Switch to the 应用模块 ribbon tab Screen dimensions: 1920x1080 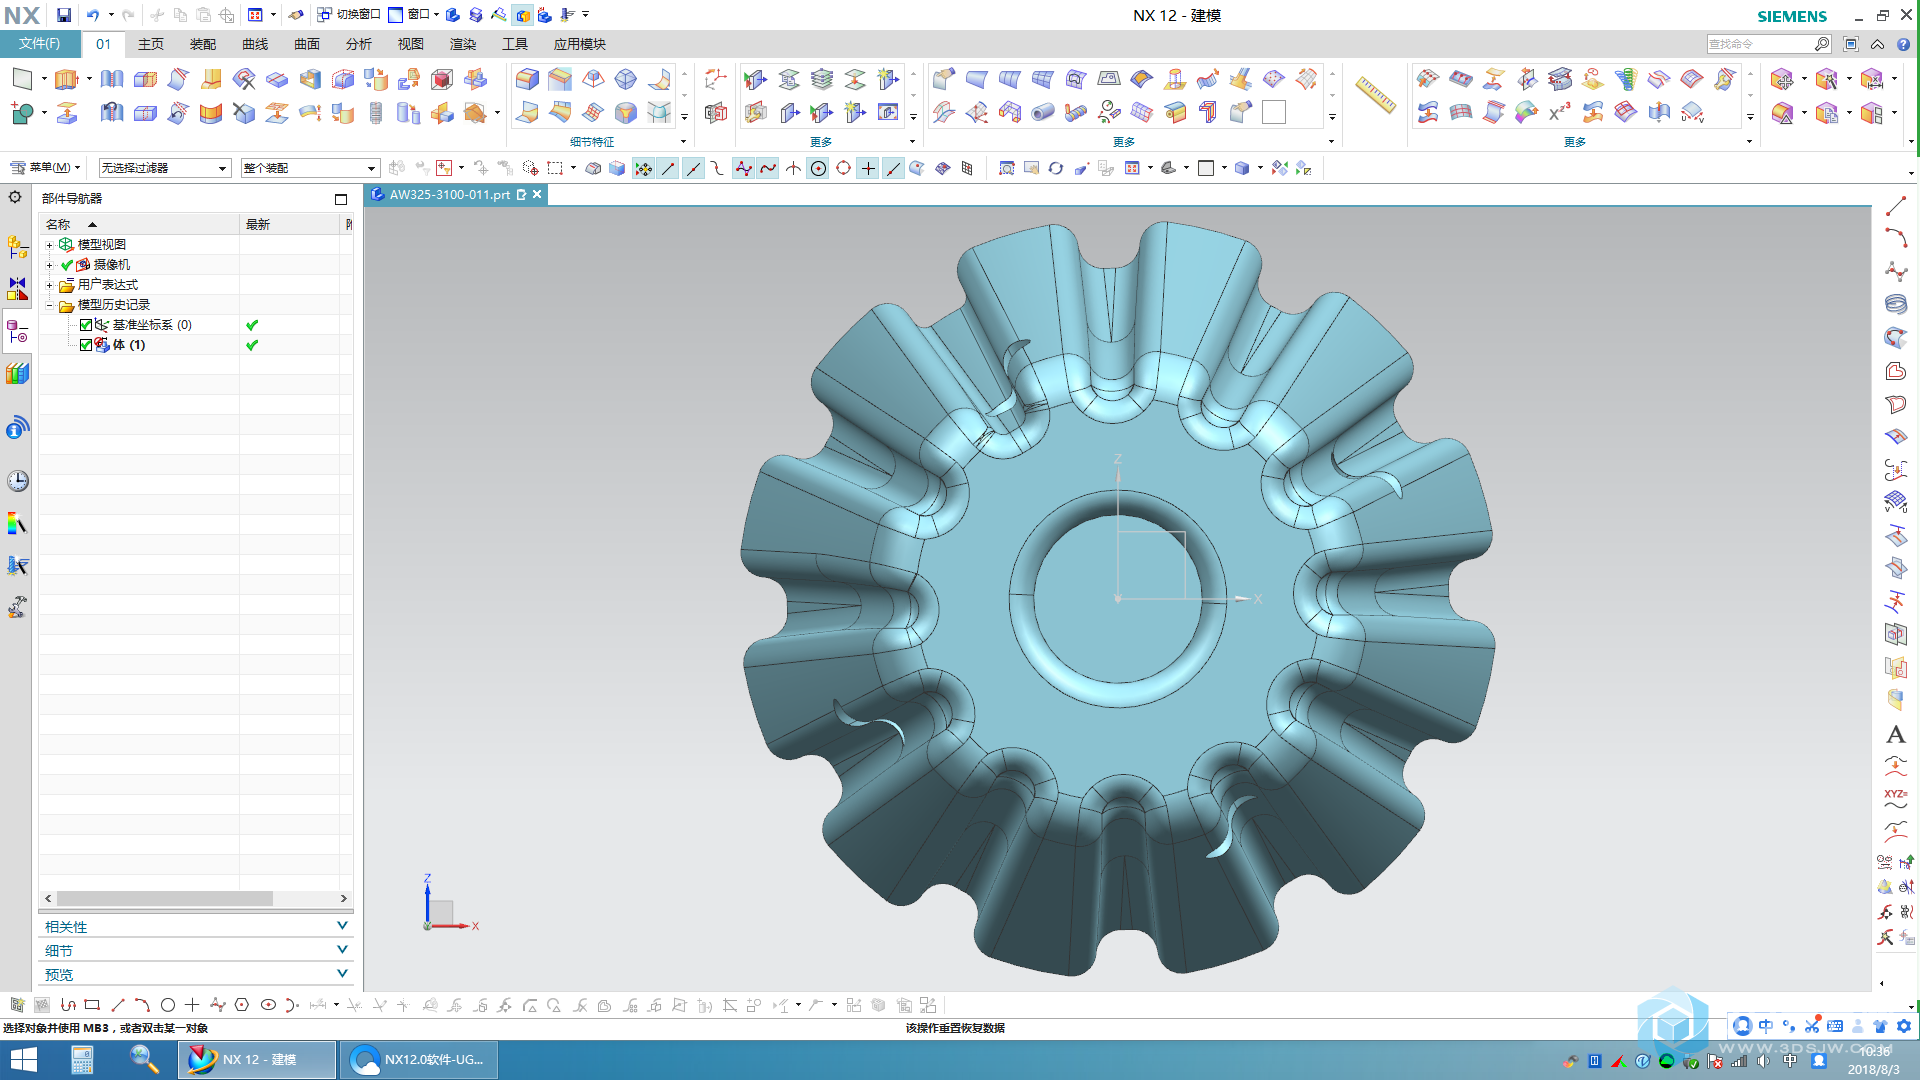pyautogui.click(x=580, y=44)
